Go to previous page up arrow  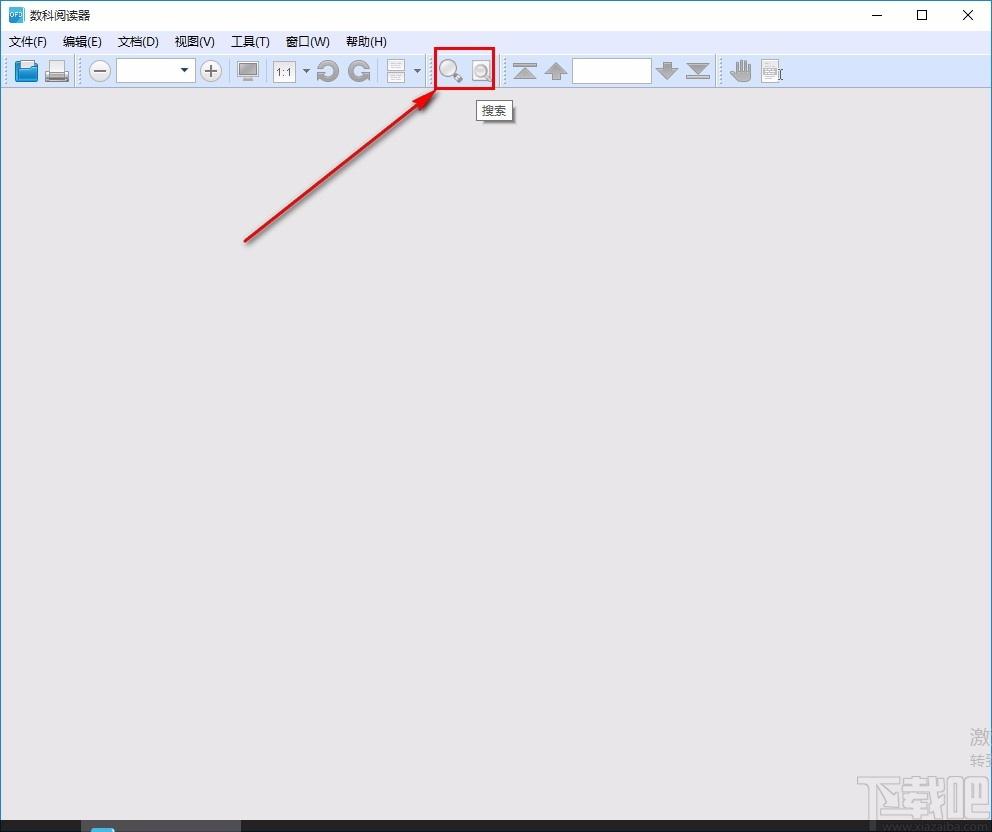tap(555, 71)
